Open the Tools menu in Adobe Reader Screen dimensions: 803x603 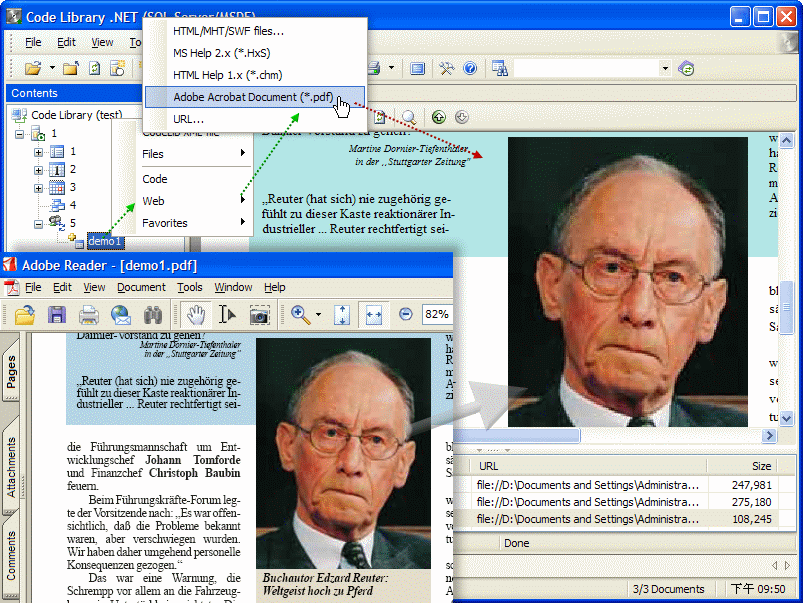190,287
